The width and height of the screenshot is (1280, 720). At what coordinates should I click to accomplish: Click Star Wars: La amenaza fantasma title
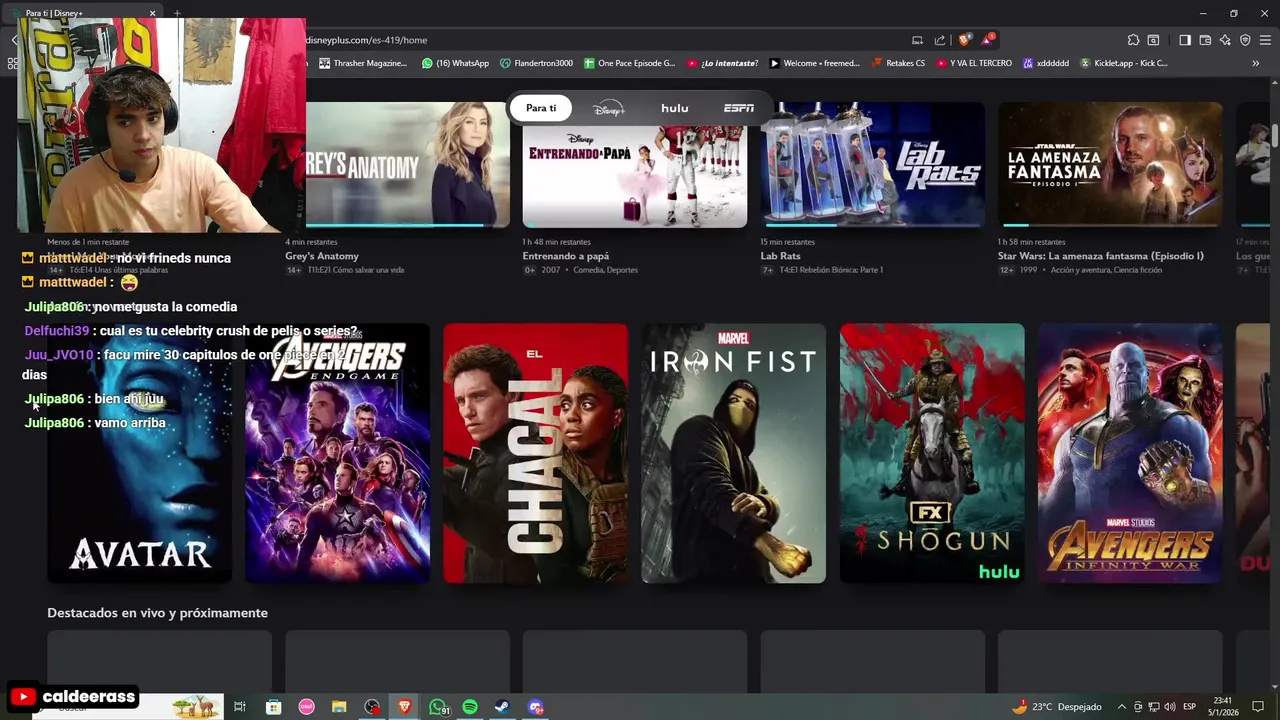pyautogui.click(x=1100, y=256)
